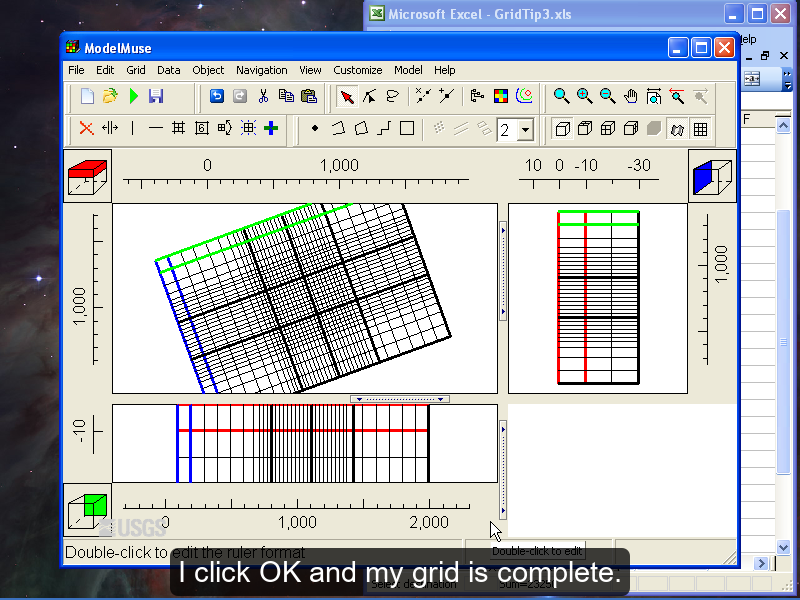
Task: Open the Model menu
Action: pyautogui.click(x=408, y=70)
